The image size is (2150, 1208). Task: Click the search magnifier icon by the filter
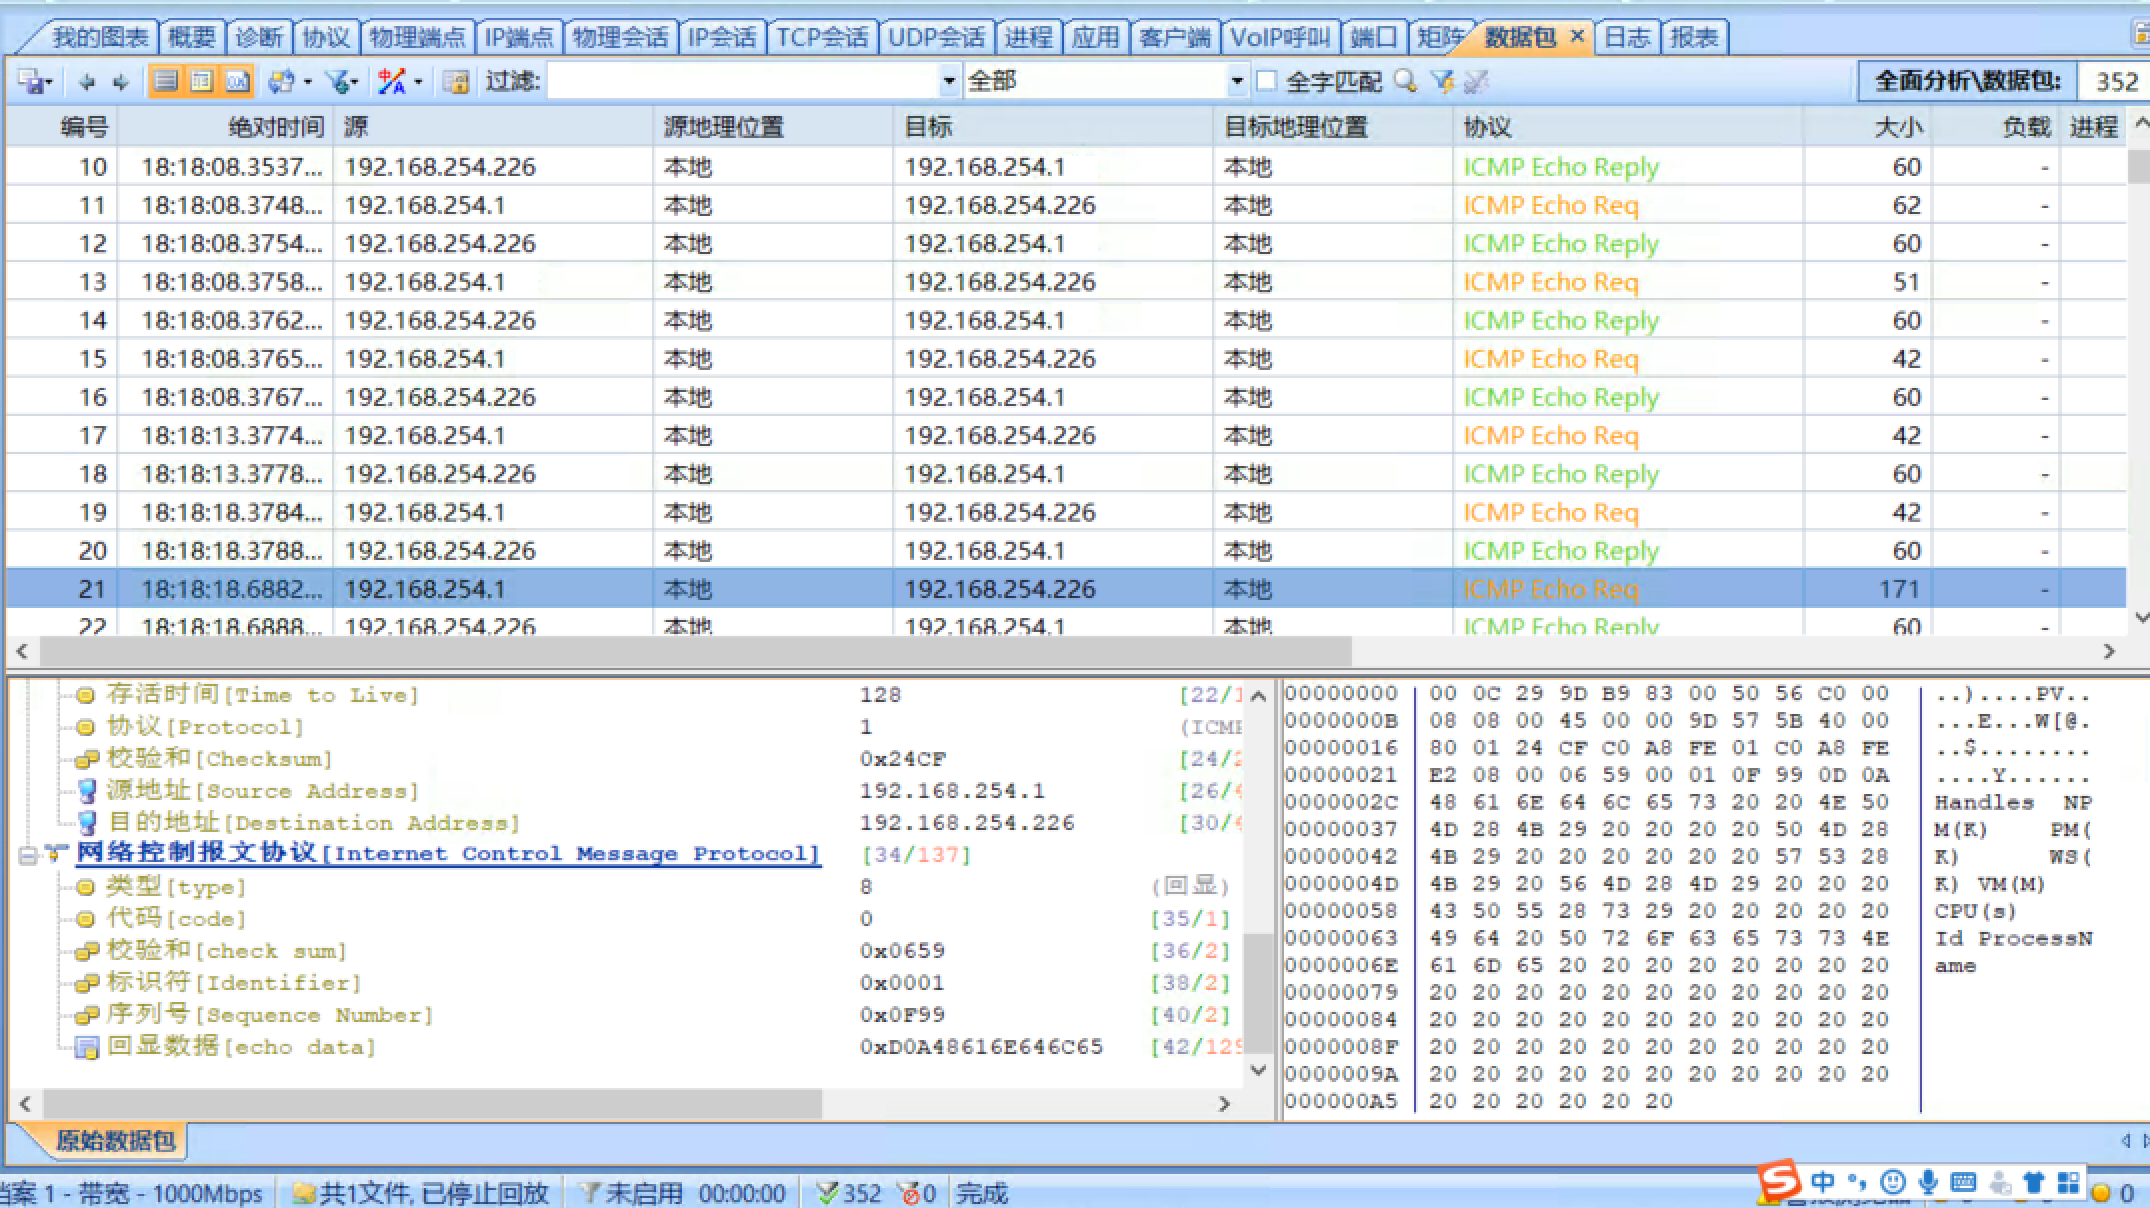[1405, 81]
